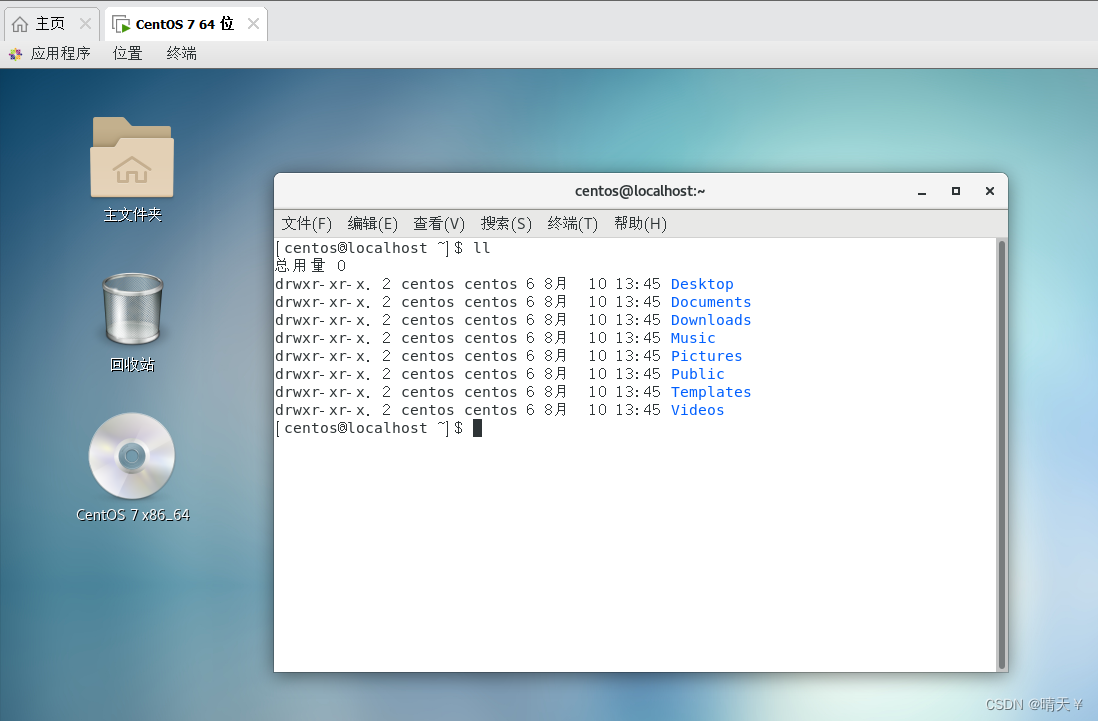The width and height of the screenshot is (1098, 721).
Task: Open the 终端 menu in top panel
Action: pyautogui.click(x=182, y=54)
